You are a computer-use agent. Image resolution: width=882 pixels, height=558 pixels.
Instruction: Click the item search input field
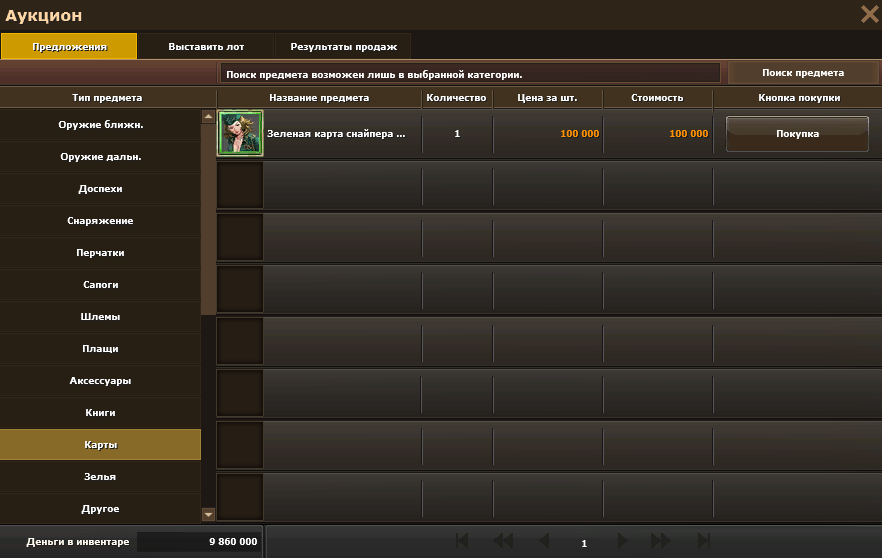470,74
